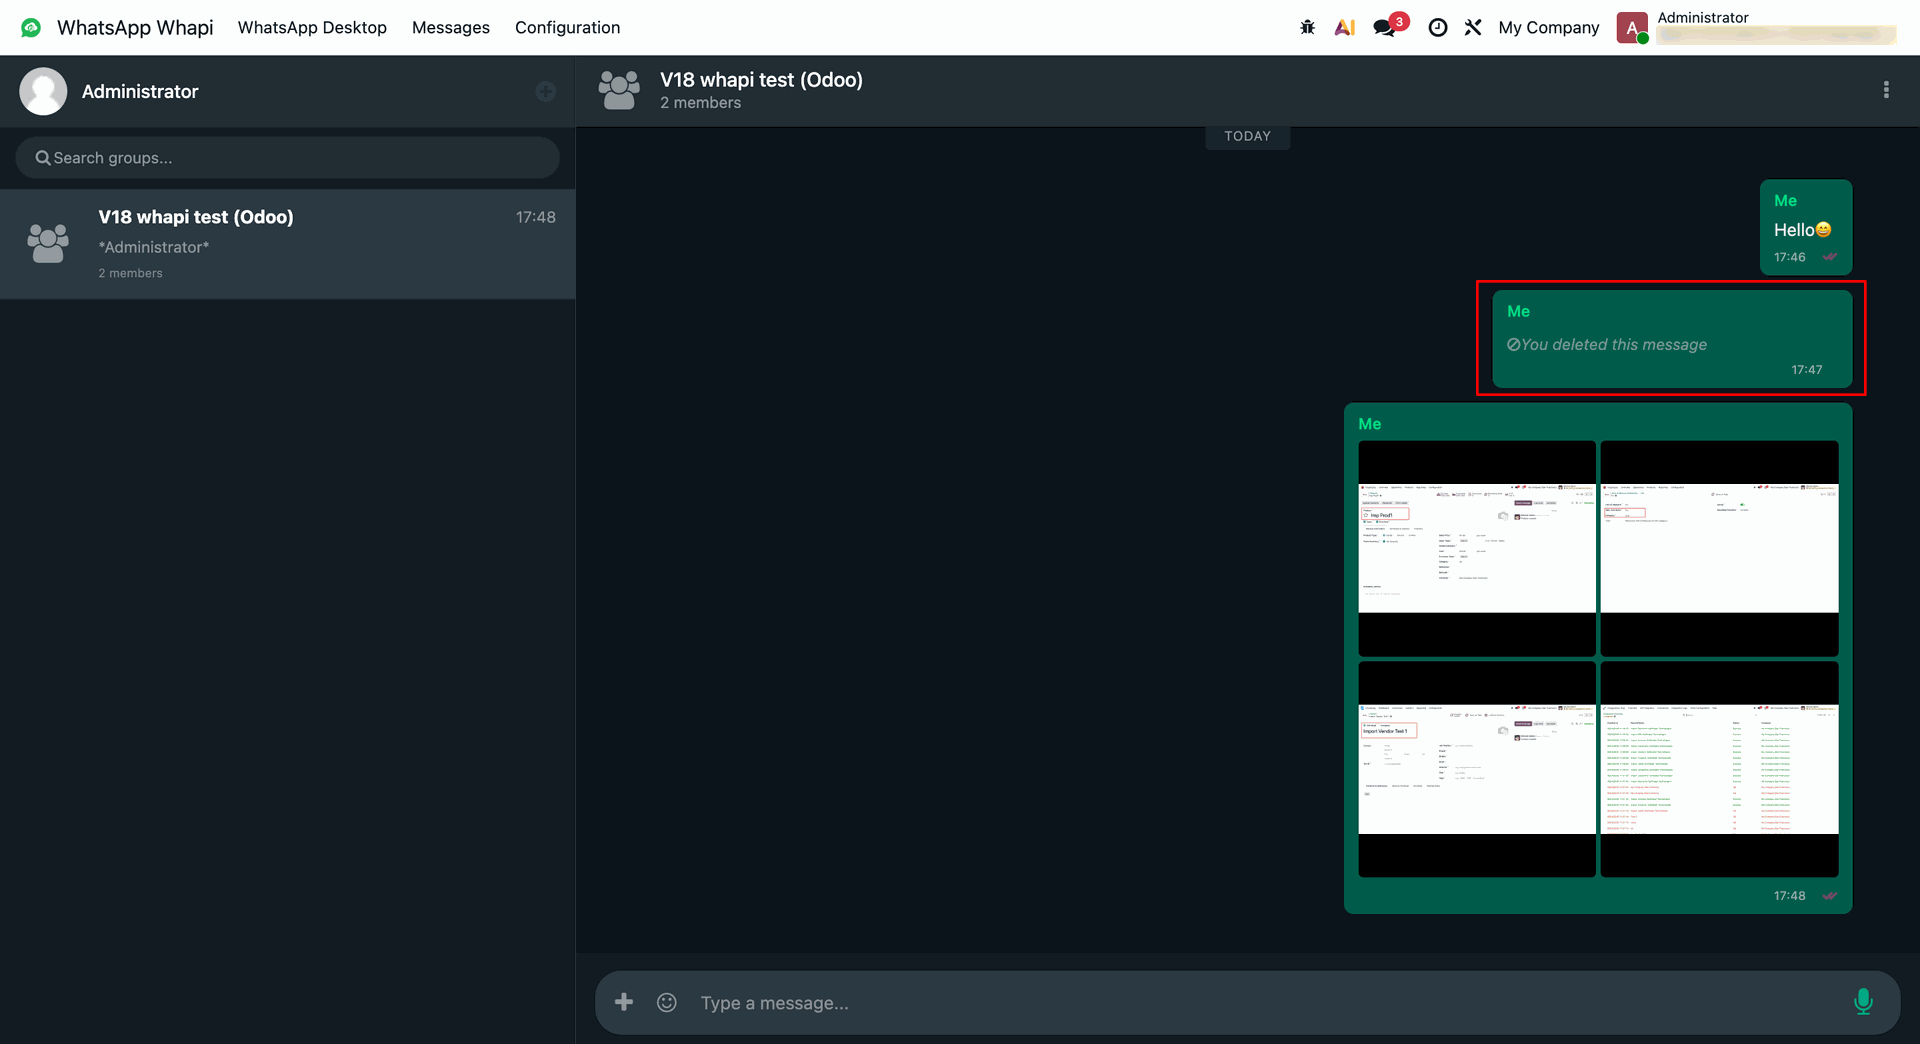1920x1044 pixels.
Task: Click the attach plus icon
Action: coord(624,1002)
